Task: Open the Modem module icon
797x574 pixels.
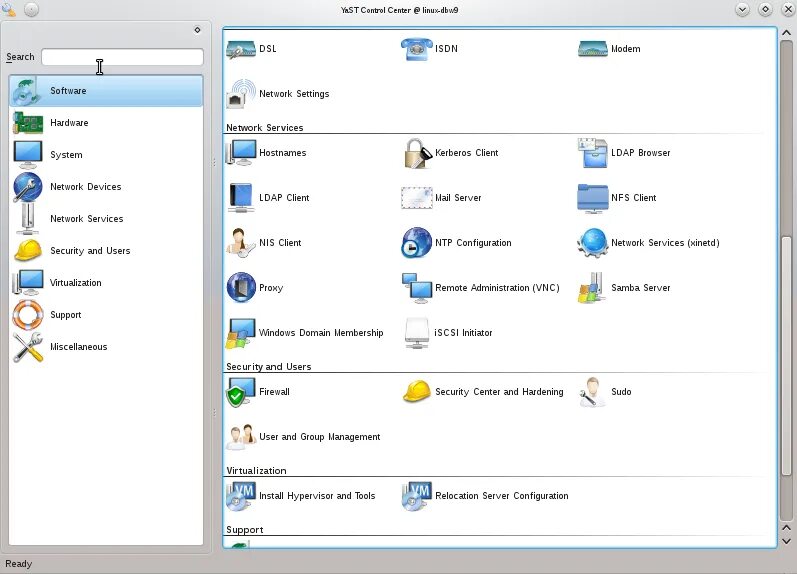Action: point(593,49)
